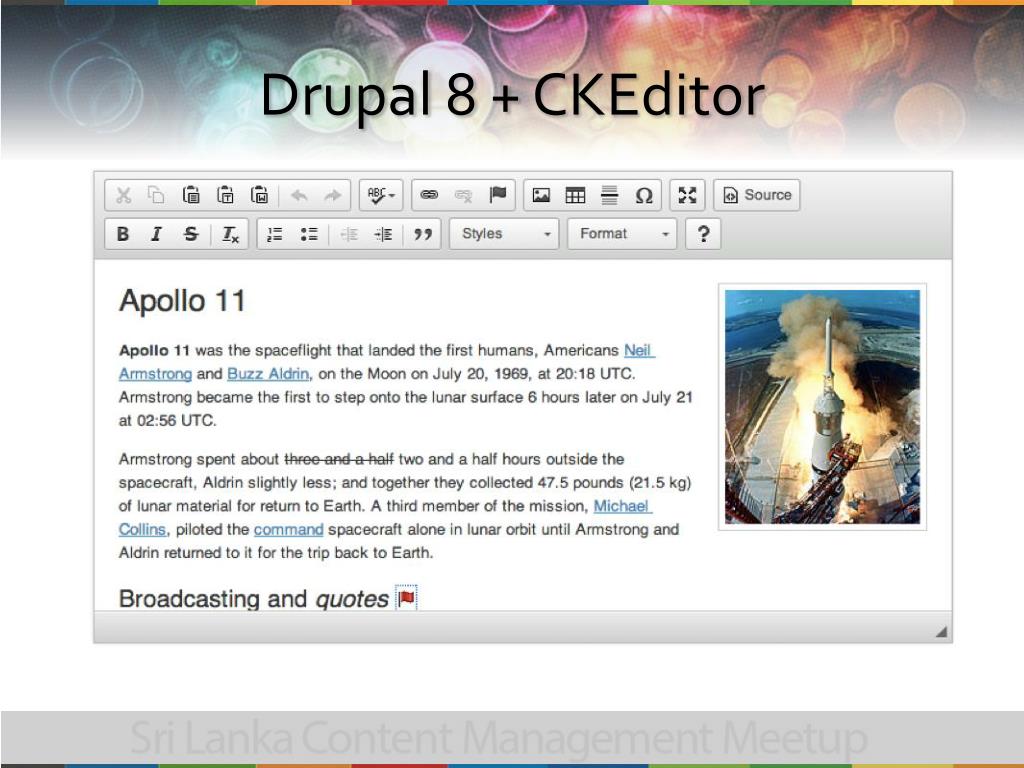
Task: Click the Increase Indent icon
Action: (383, 234)
